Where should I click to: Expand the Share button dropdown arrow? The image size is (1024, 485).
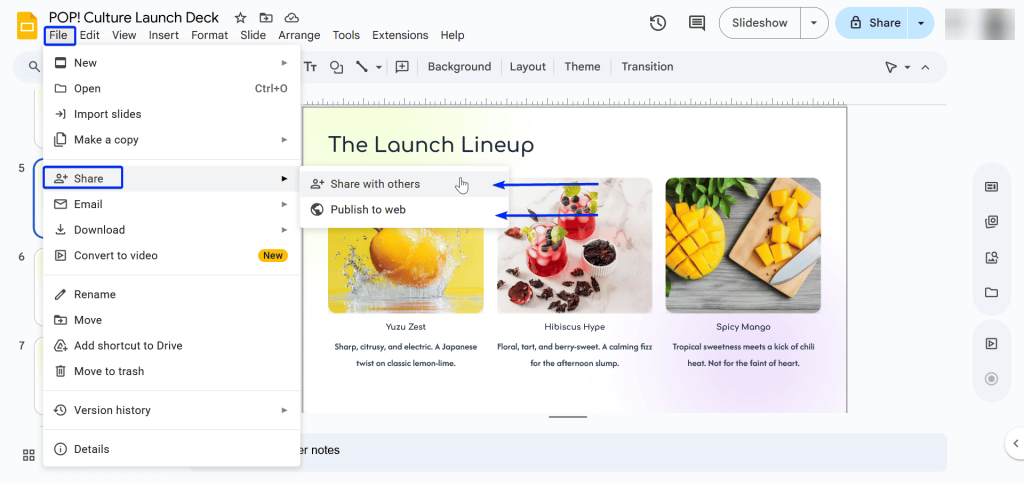[920, 23]
